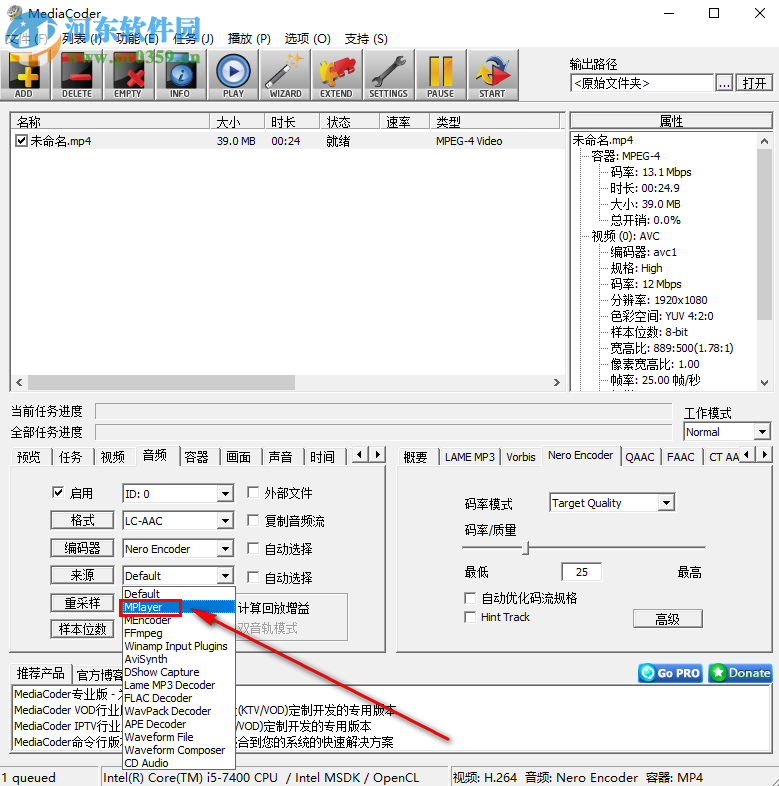Image resolution: width=779 pixels, height=786 pixels.
Task: Select FFmpeg from source list
Action: point(179,633)
